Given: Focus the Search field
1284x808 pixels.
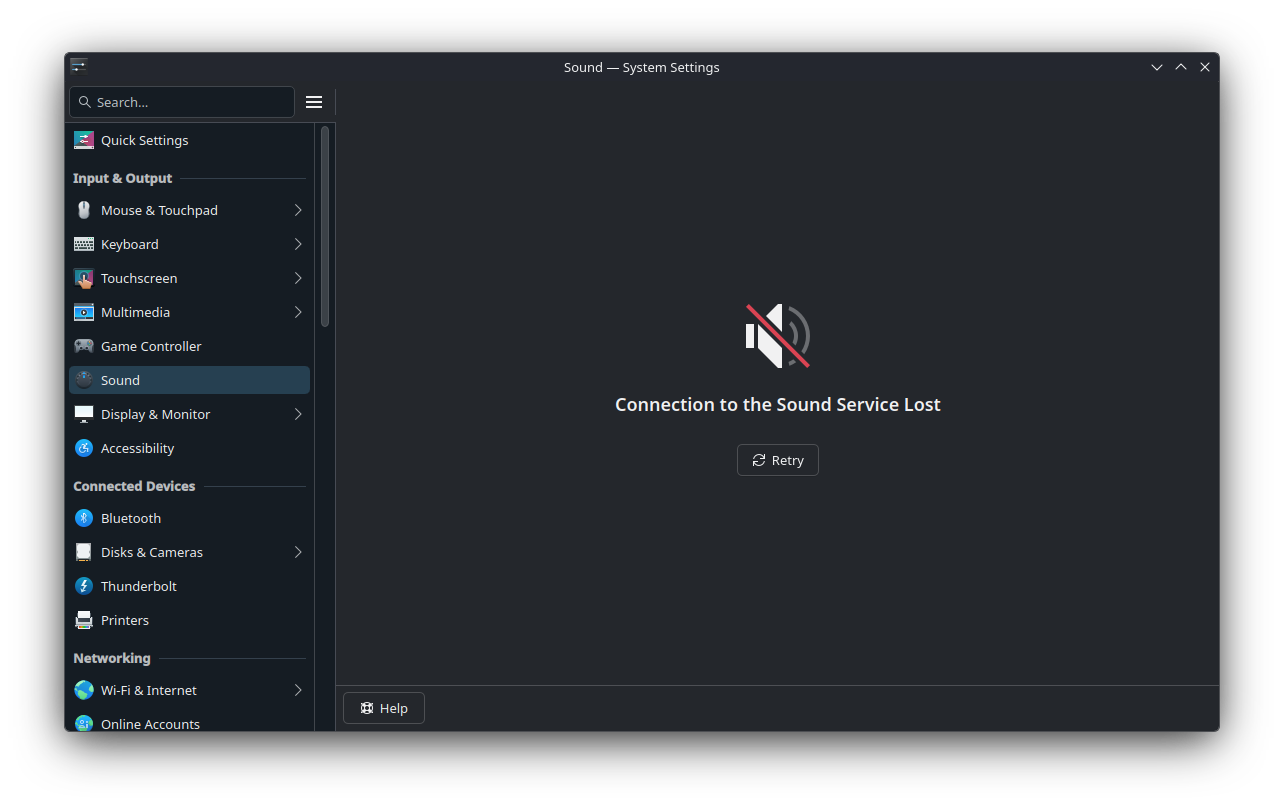Looking at the screenshot, I should coord(182,102).
